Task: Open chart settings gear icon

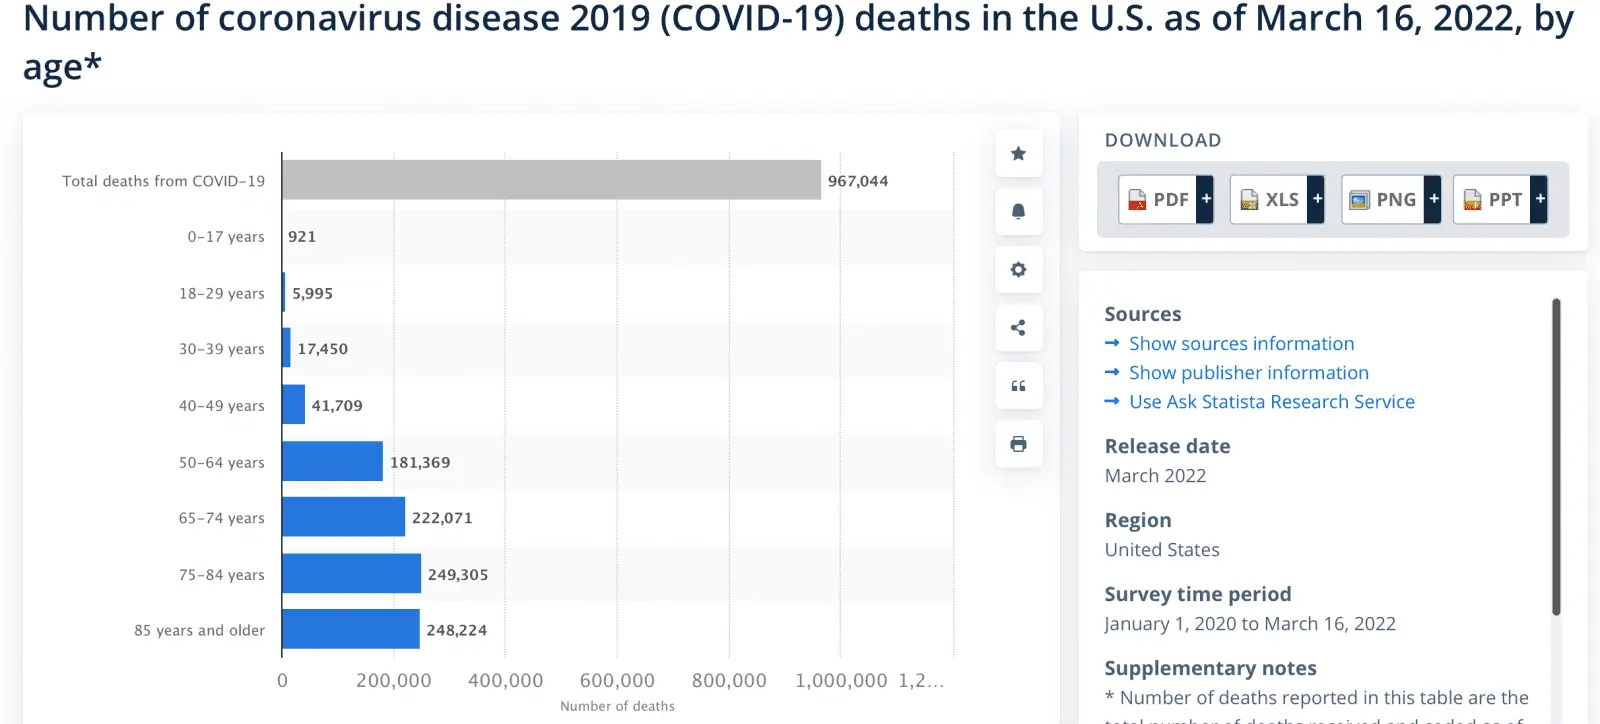Action: (1018, 270)
